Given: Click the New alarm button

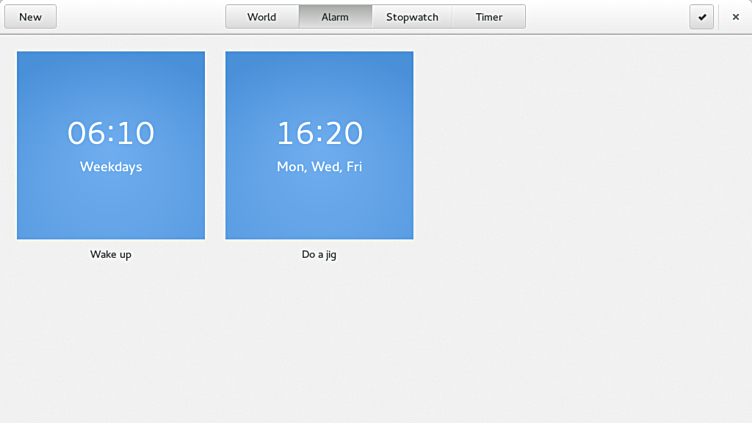Looking at the screenshot, I should [31, 17].
